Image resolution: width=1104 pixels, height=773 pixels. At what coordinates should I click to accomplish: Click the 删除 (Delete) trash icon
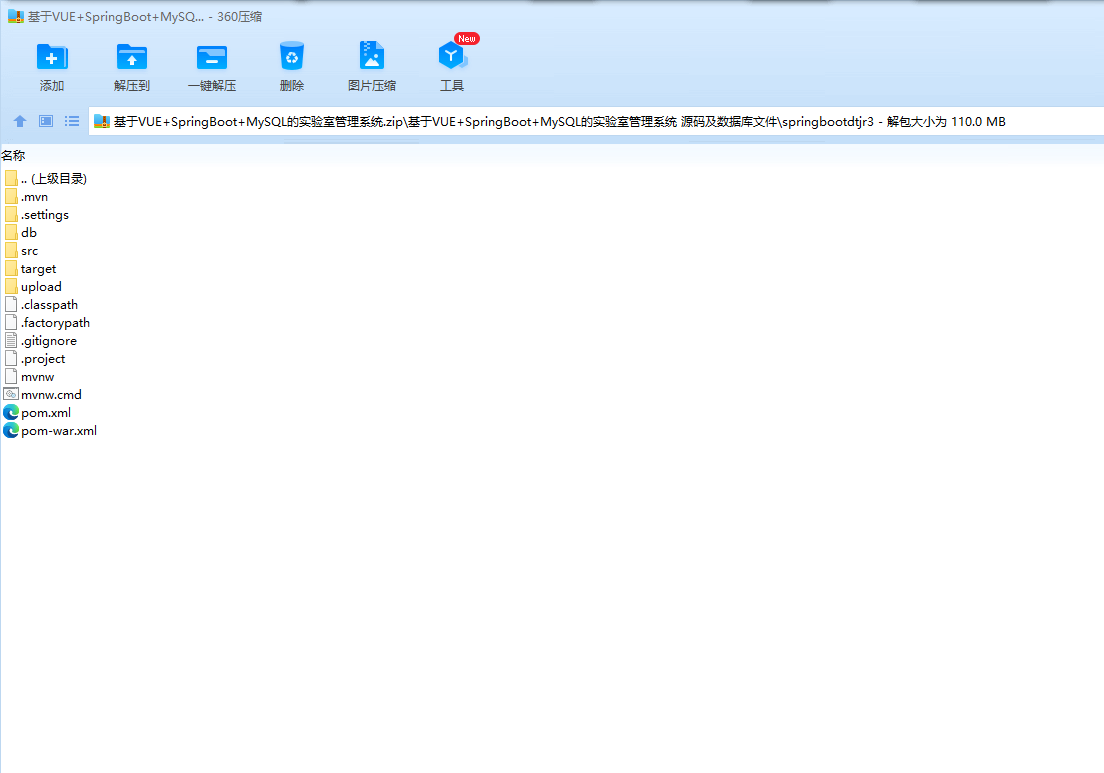pos(291,56)
